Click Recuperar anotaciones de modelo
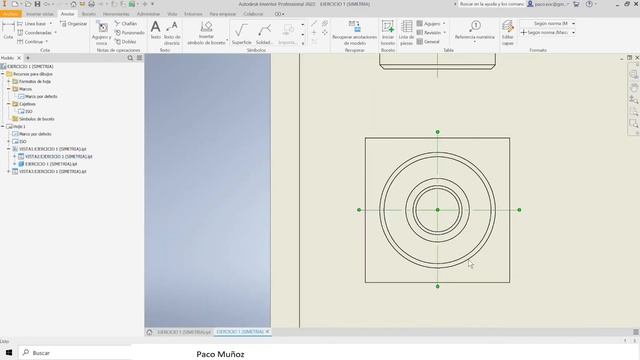The image size is (640, 360). (354, 33)
